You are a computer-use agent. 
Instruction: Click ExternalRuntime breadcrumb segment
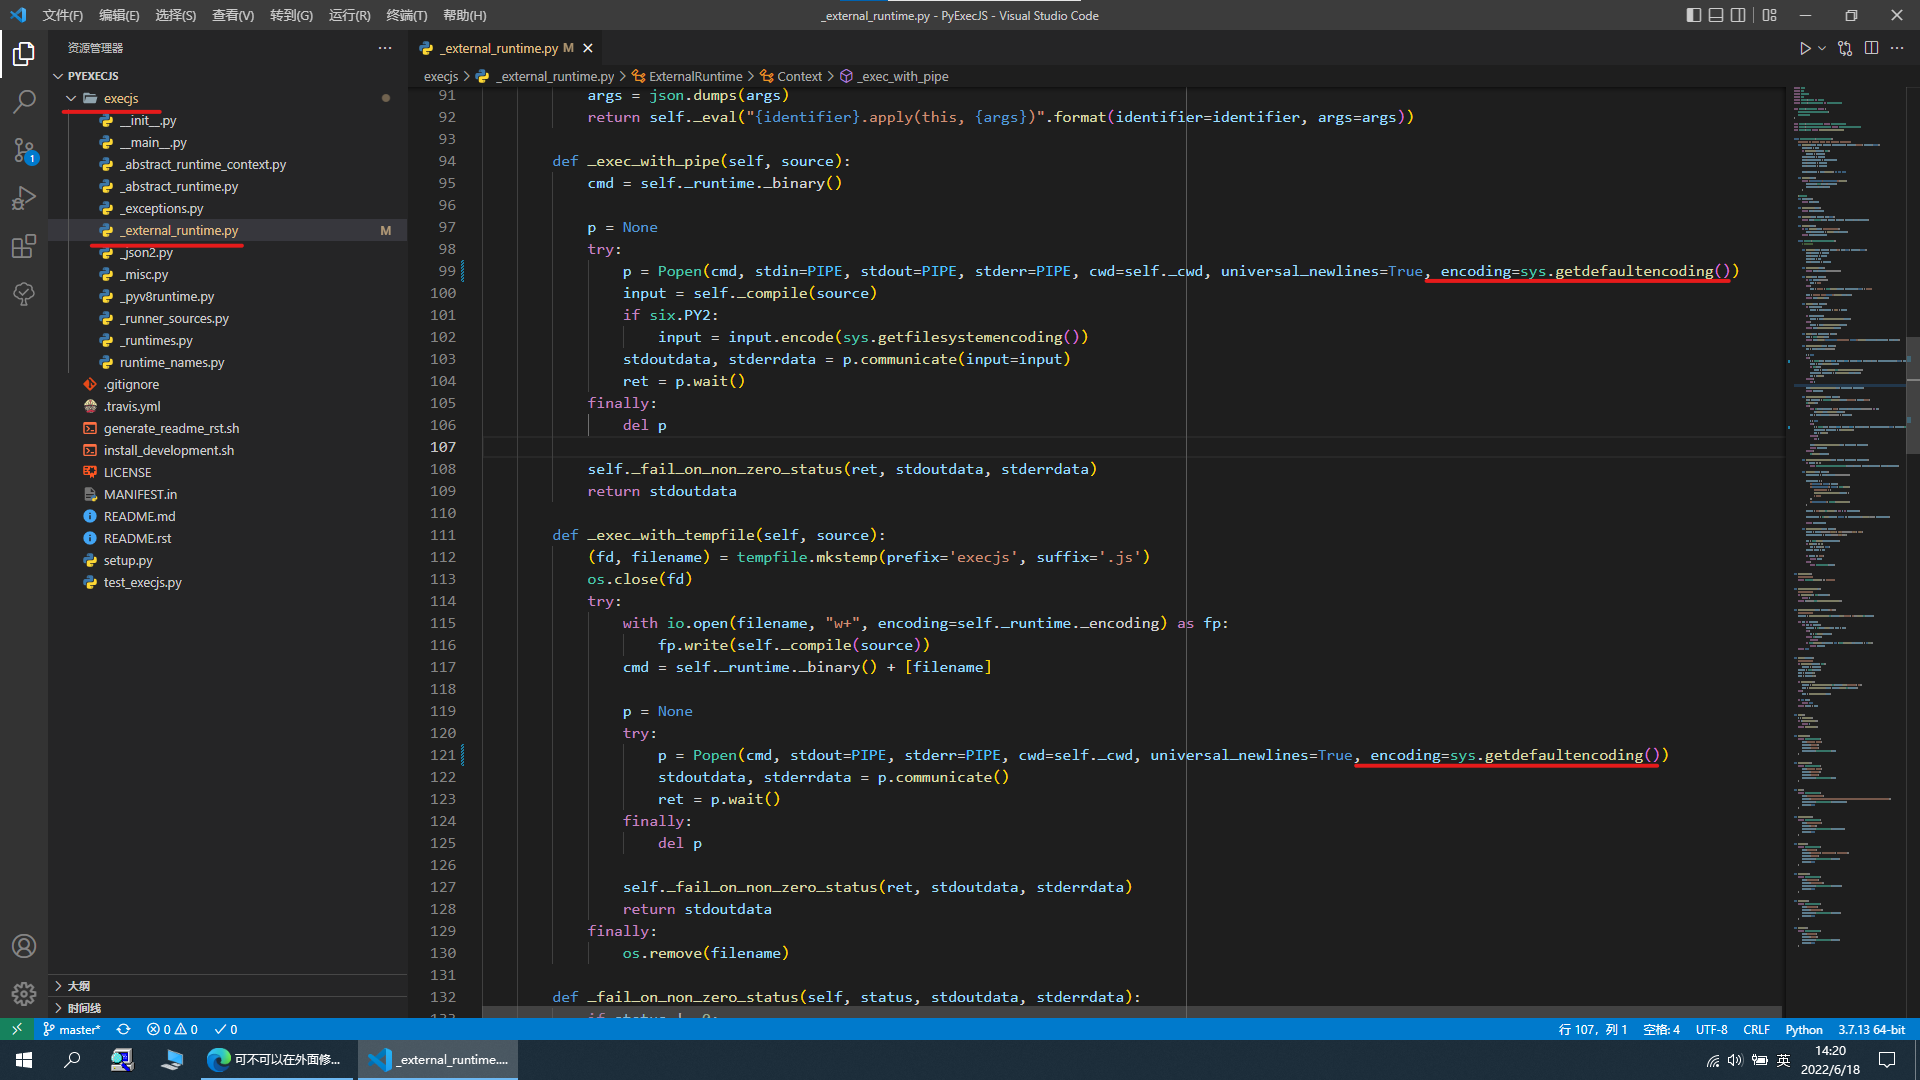tap(688, 76)
